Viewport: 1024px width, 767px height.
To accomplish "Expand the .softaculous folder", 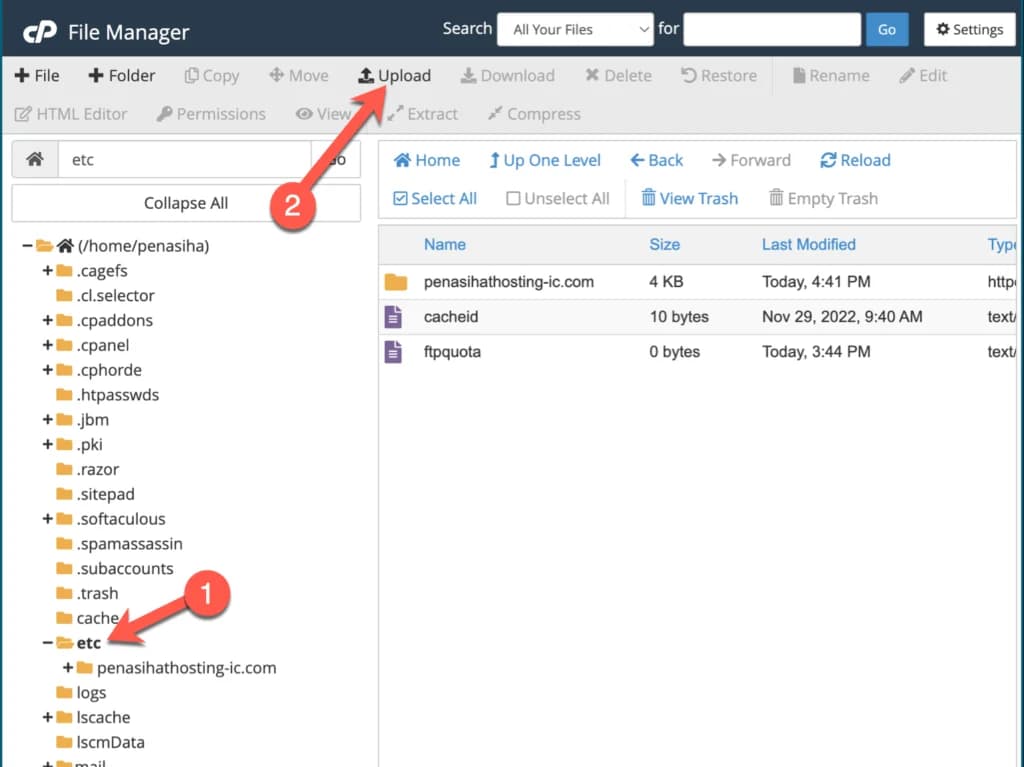I will click(49, 518).
